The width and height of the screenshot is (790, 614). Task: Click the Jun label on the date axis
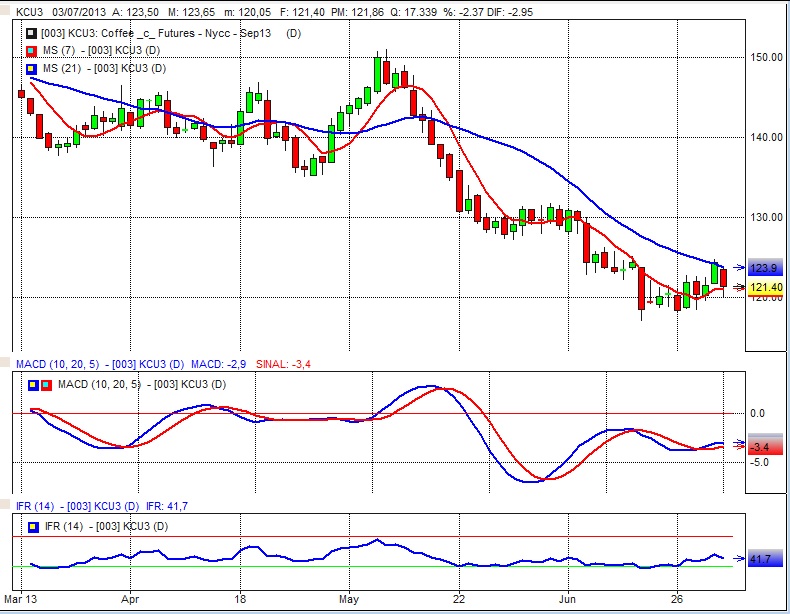tap(565, 601)
